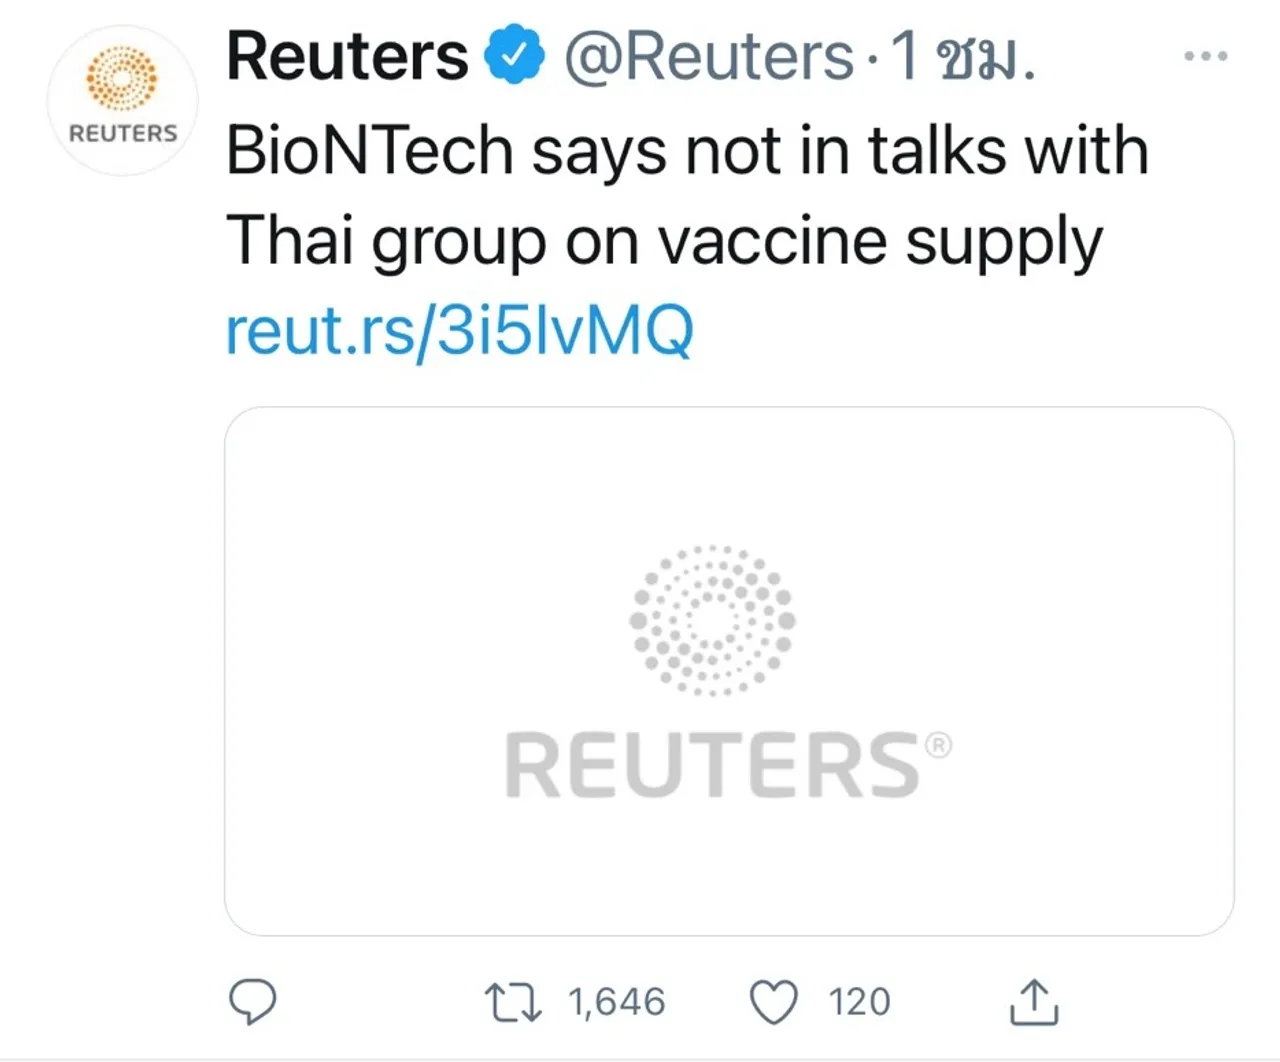The height and width of the screenshot is (1062, 1280).
Task: Open the Reuters link preview card
Action: [729, 670]
